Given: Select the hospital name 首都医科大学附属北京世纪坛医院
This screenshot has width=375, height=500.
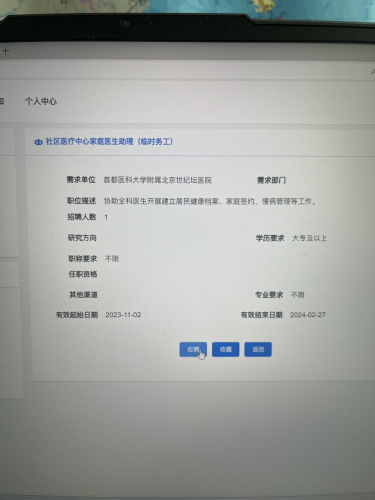Looking at the screenshot, I should (158, 180).
